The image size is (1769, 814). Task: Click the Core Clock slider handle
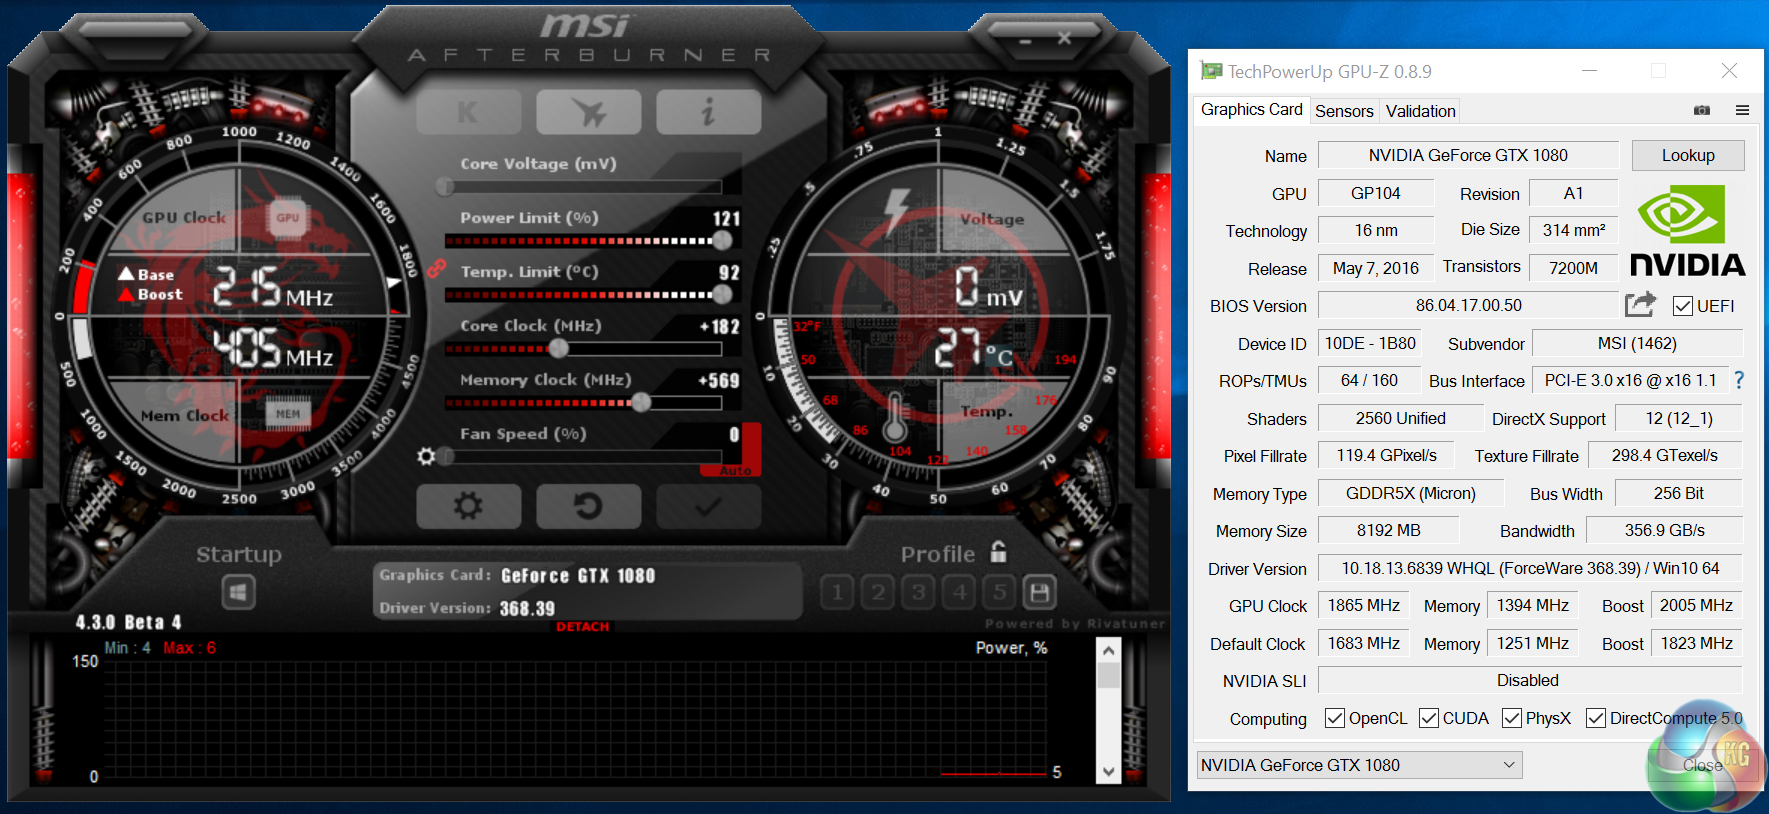pyautogui.click(x=559, y=348)
